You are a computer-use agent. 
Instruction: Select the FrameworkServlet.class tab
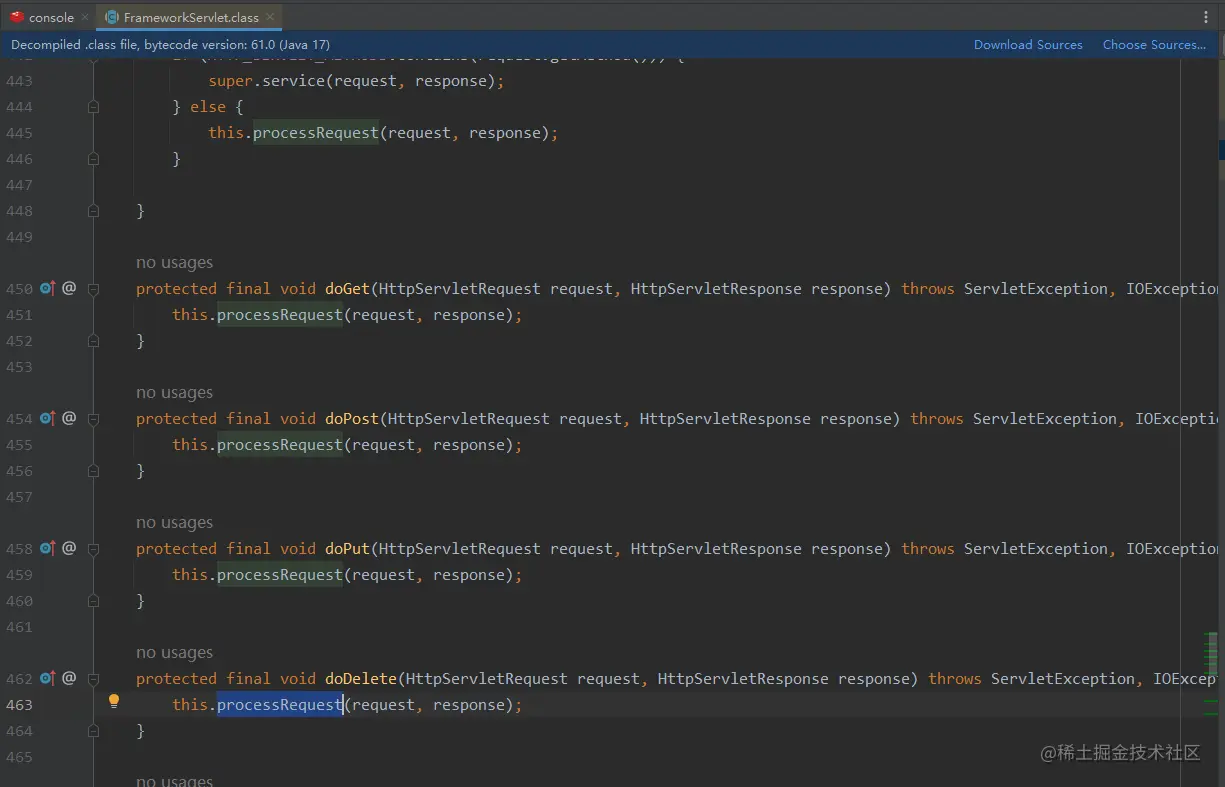(x=190, y=17)
